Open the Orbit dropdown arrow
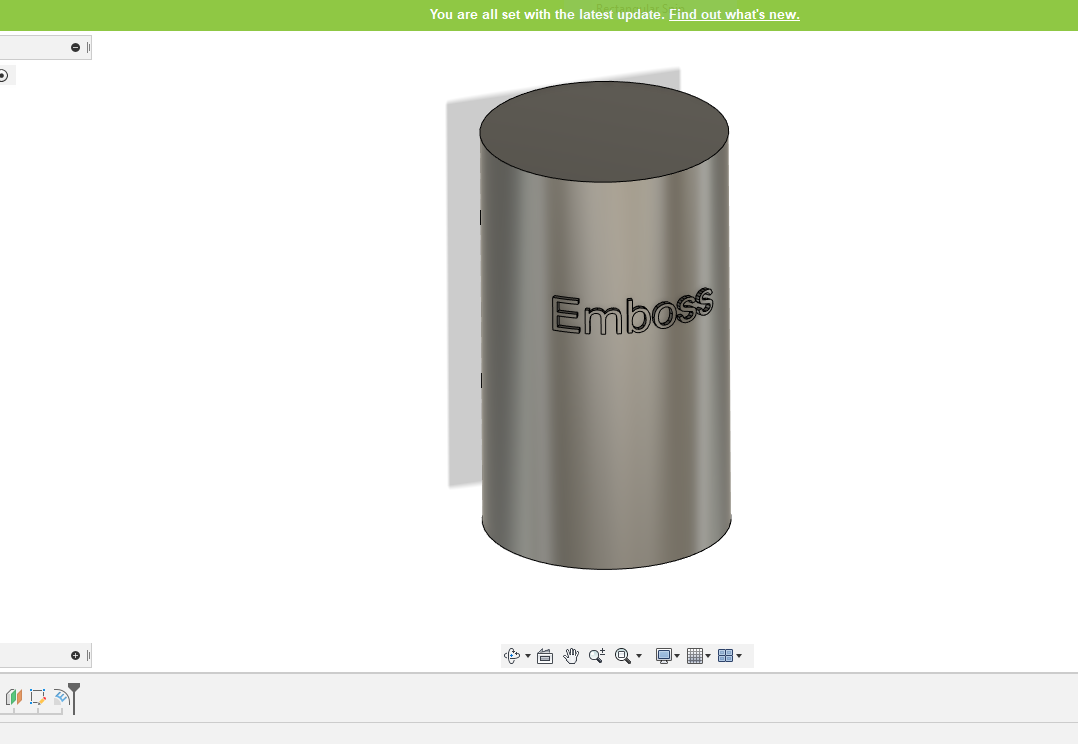This screenshot has height=744, width=1078. (x=528, y=655)
